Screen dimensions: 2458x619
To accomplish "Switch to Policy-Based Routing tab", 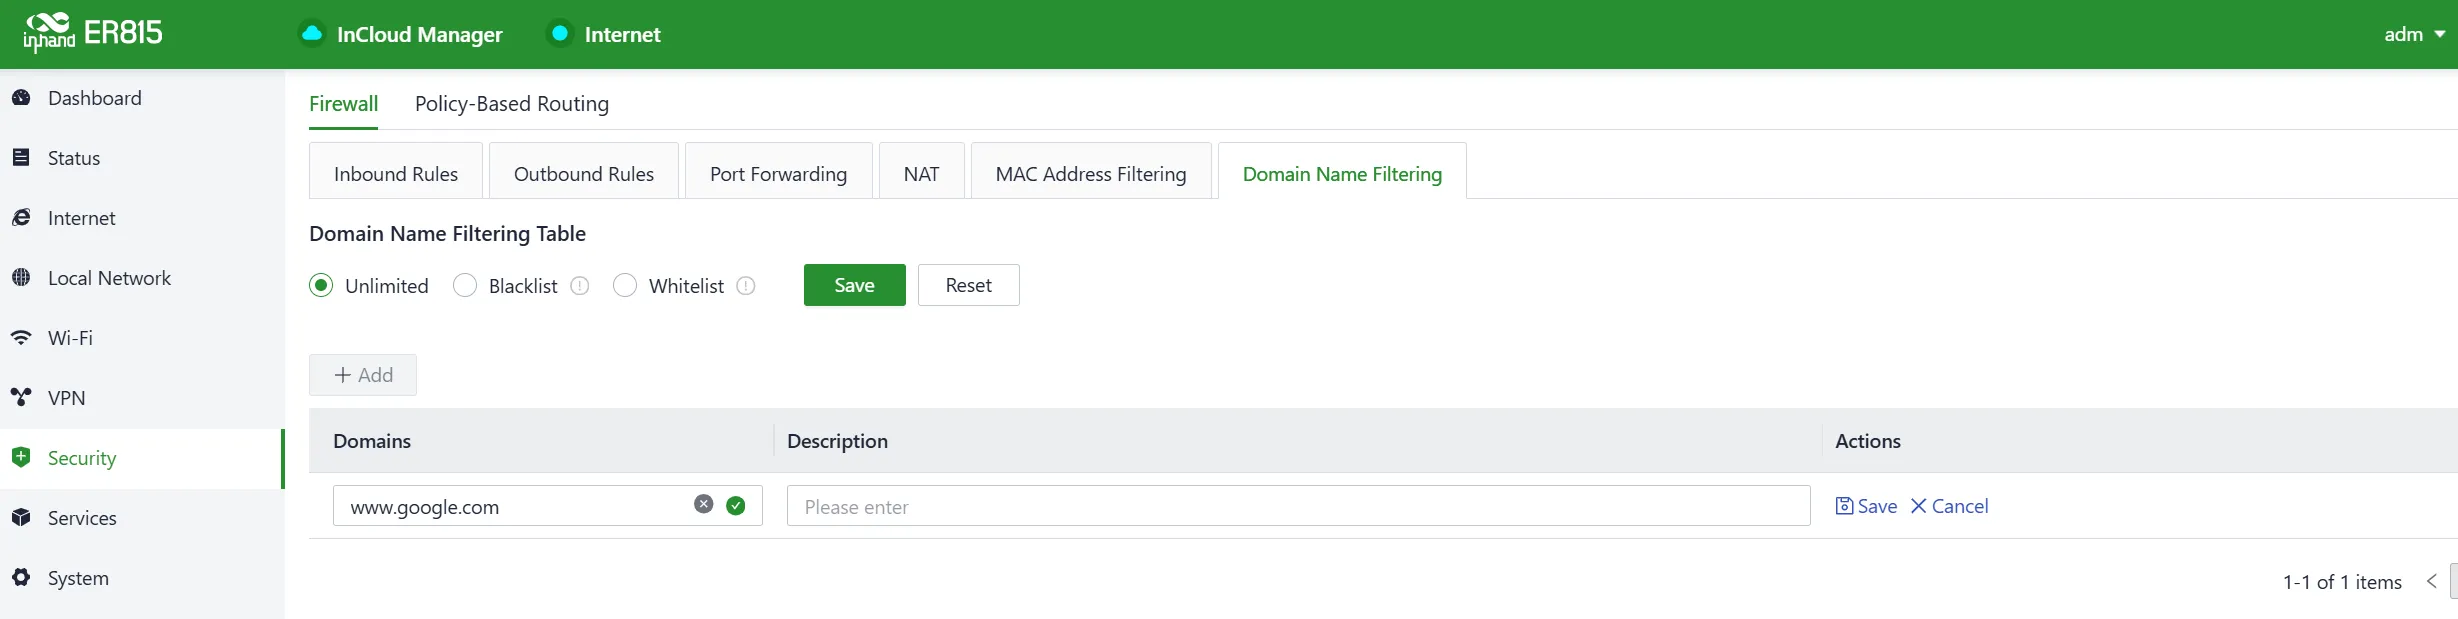I will coord(512,104).
